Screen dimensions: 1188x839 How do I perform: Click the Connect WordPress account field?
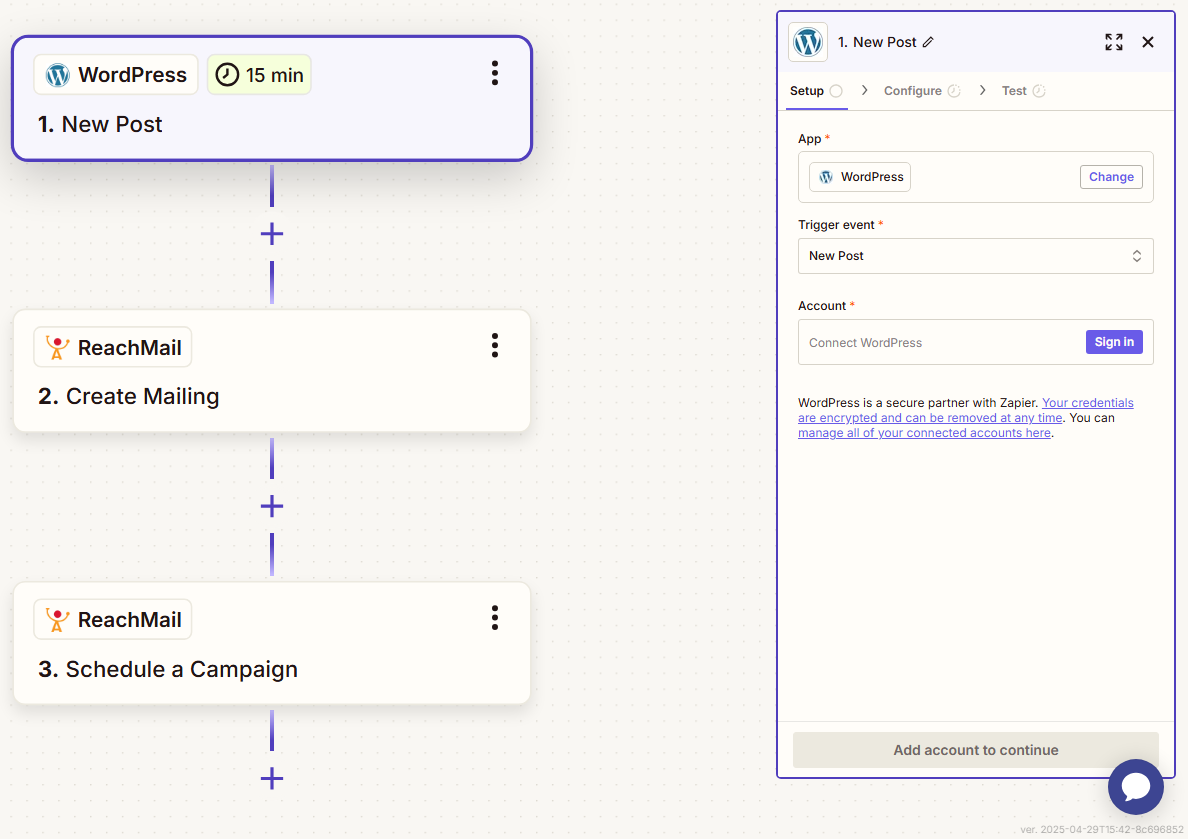click(x=976, y=342)
